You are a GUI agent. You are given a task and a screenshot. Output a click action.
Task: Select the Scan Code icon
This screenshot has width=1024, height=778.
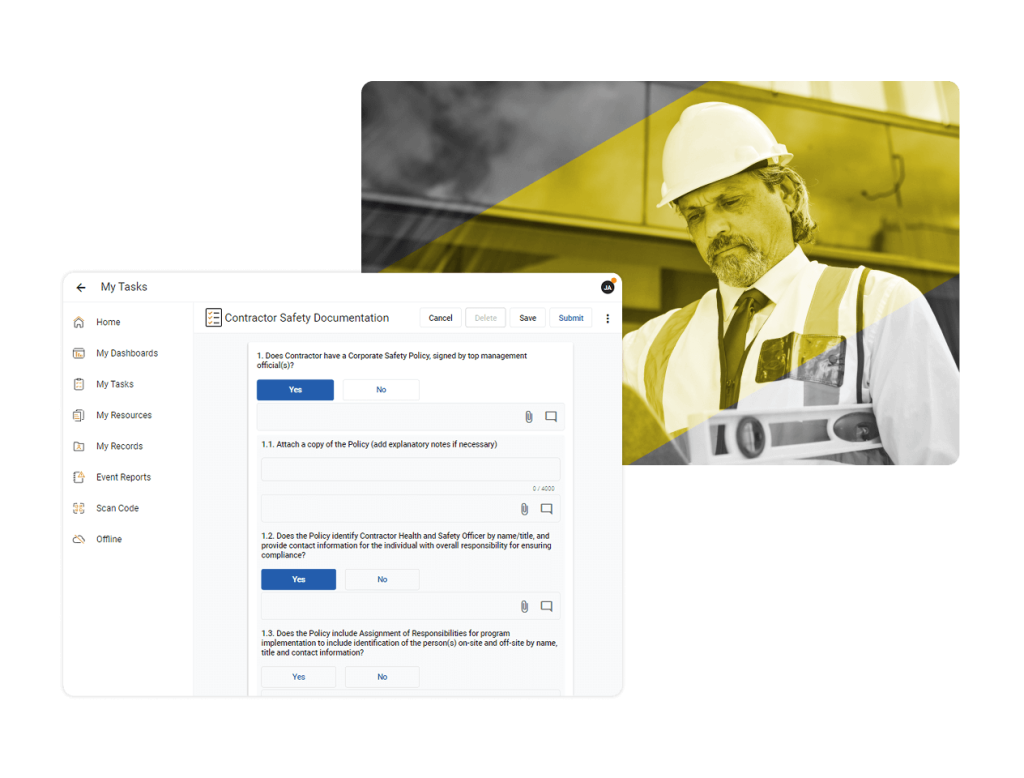tap(78, 508)
